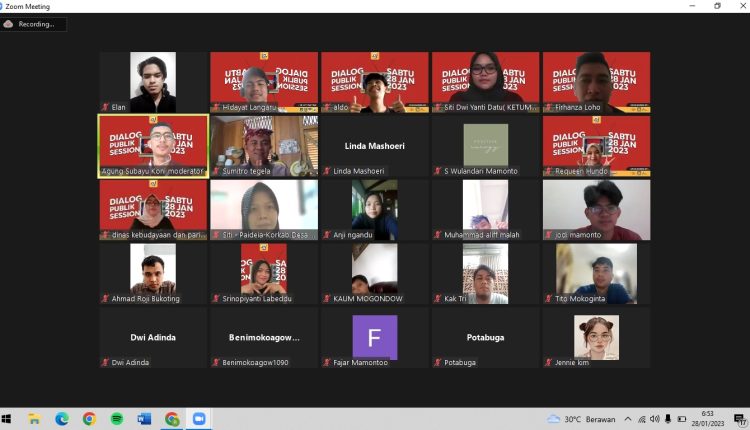Click Fajar Mamontoo's purple F avatar tile
Viewport: 750px width, 430px height.
[375, 337]
